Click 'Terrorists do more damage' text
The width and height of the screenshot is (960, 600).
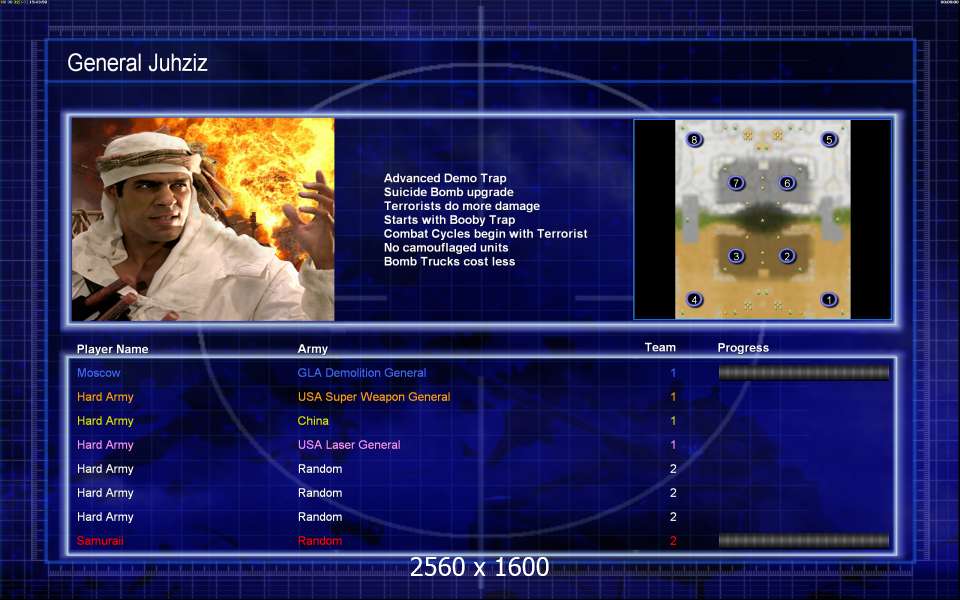point(462,206)
